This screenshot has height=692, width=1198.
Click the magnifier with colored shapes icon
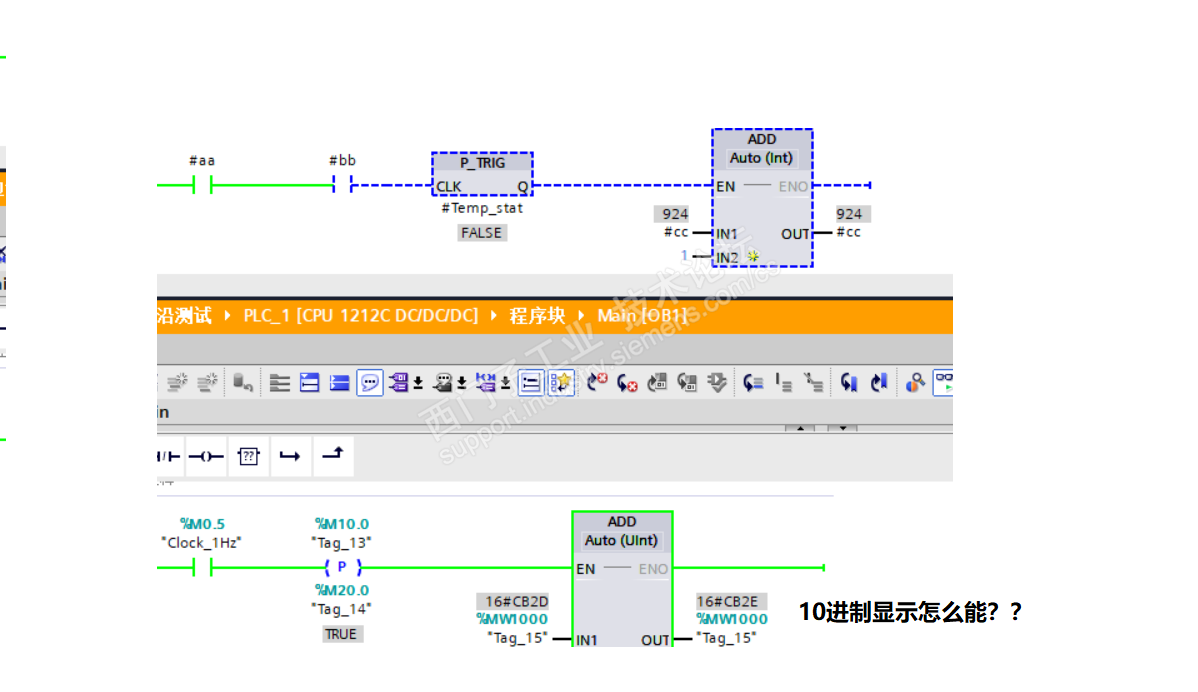pos(915,383)
